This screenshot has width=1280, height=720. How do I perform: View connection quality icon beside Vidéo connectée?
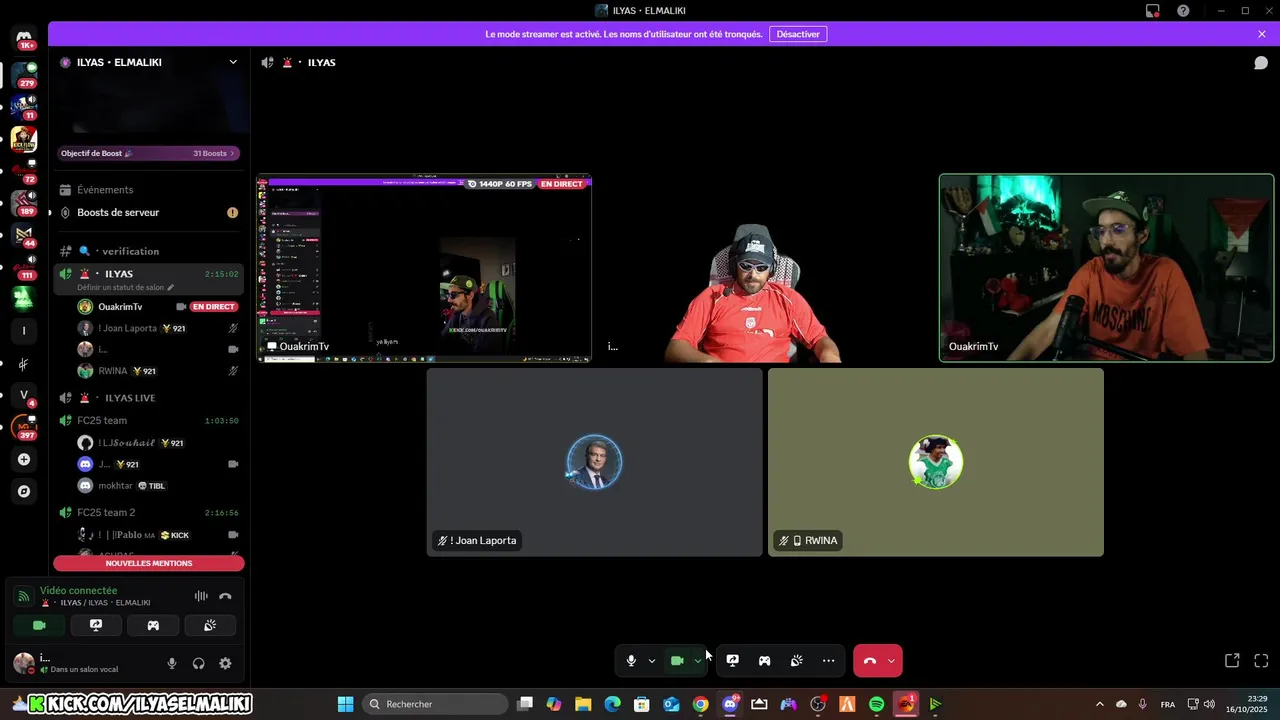[24, 596]
